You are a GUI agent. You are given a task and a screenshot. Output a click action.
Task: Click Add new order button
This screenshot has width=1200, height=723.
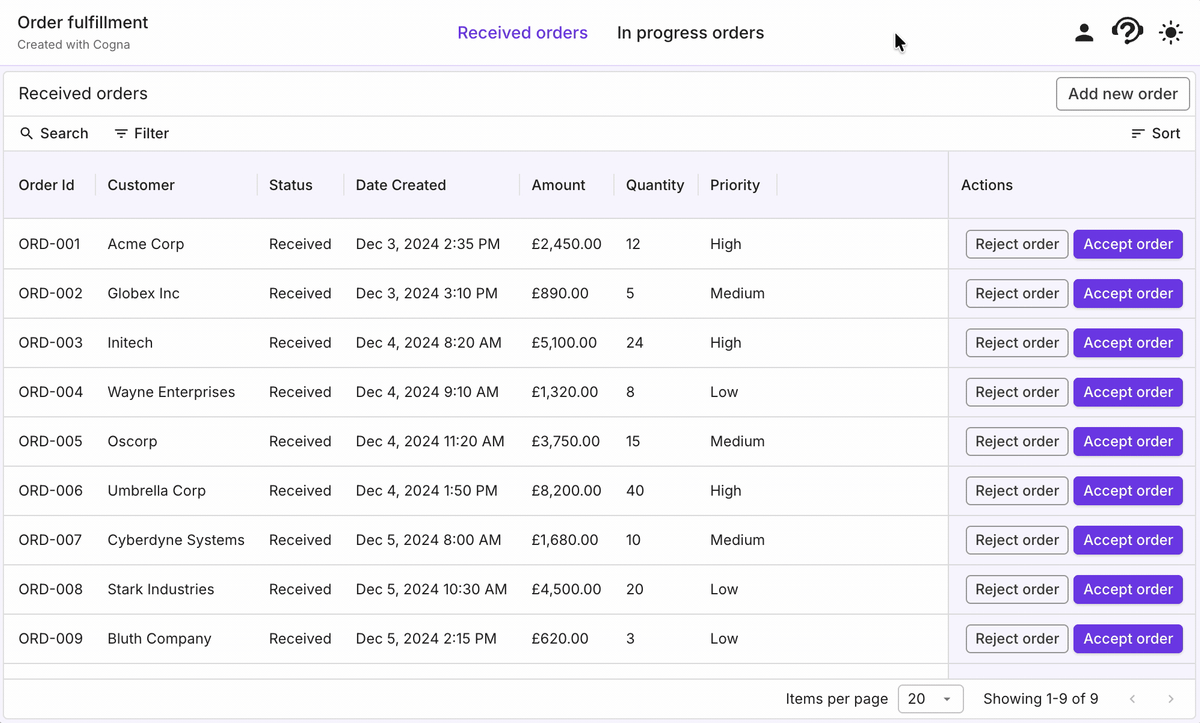tap(1123, 94)
